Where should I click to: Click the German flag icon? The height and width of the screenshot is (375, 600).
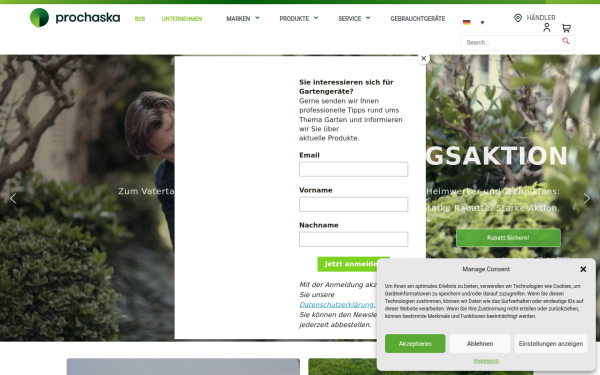click(466, 23)
